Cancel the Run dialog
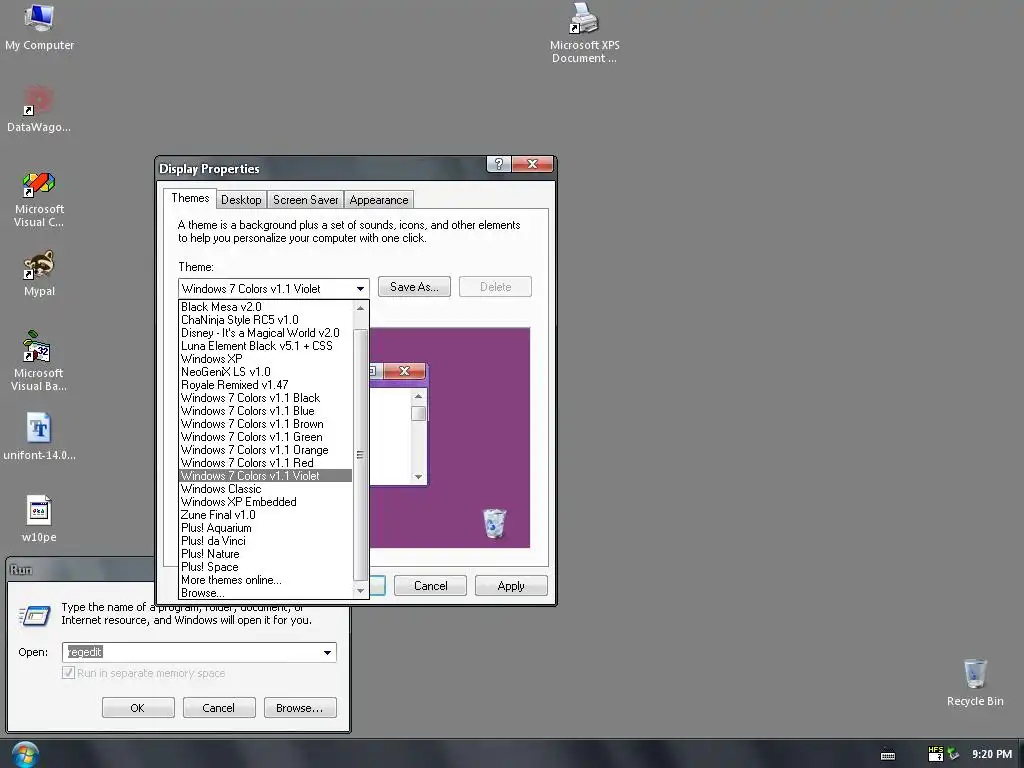This screenshot has width=1024, height=768. (x=218, y=708)
